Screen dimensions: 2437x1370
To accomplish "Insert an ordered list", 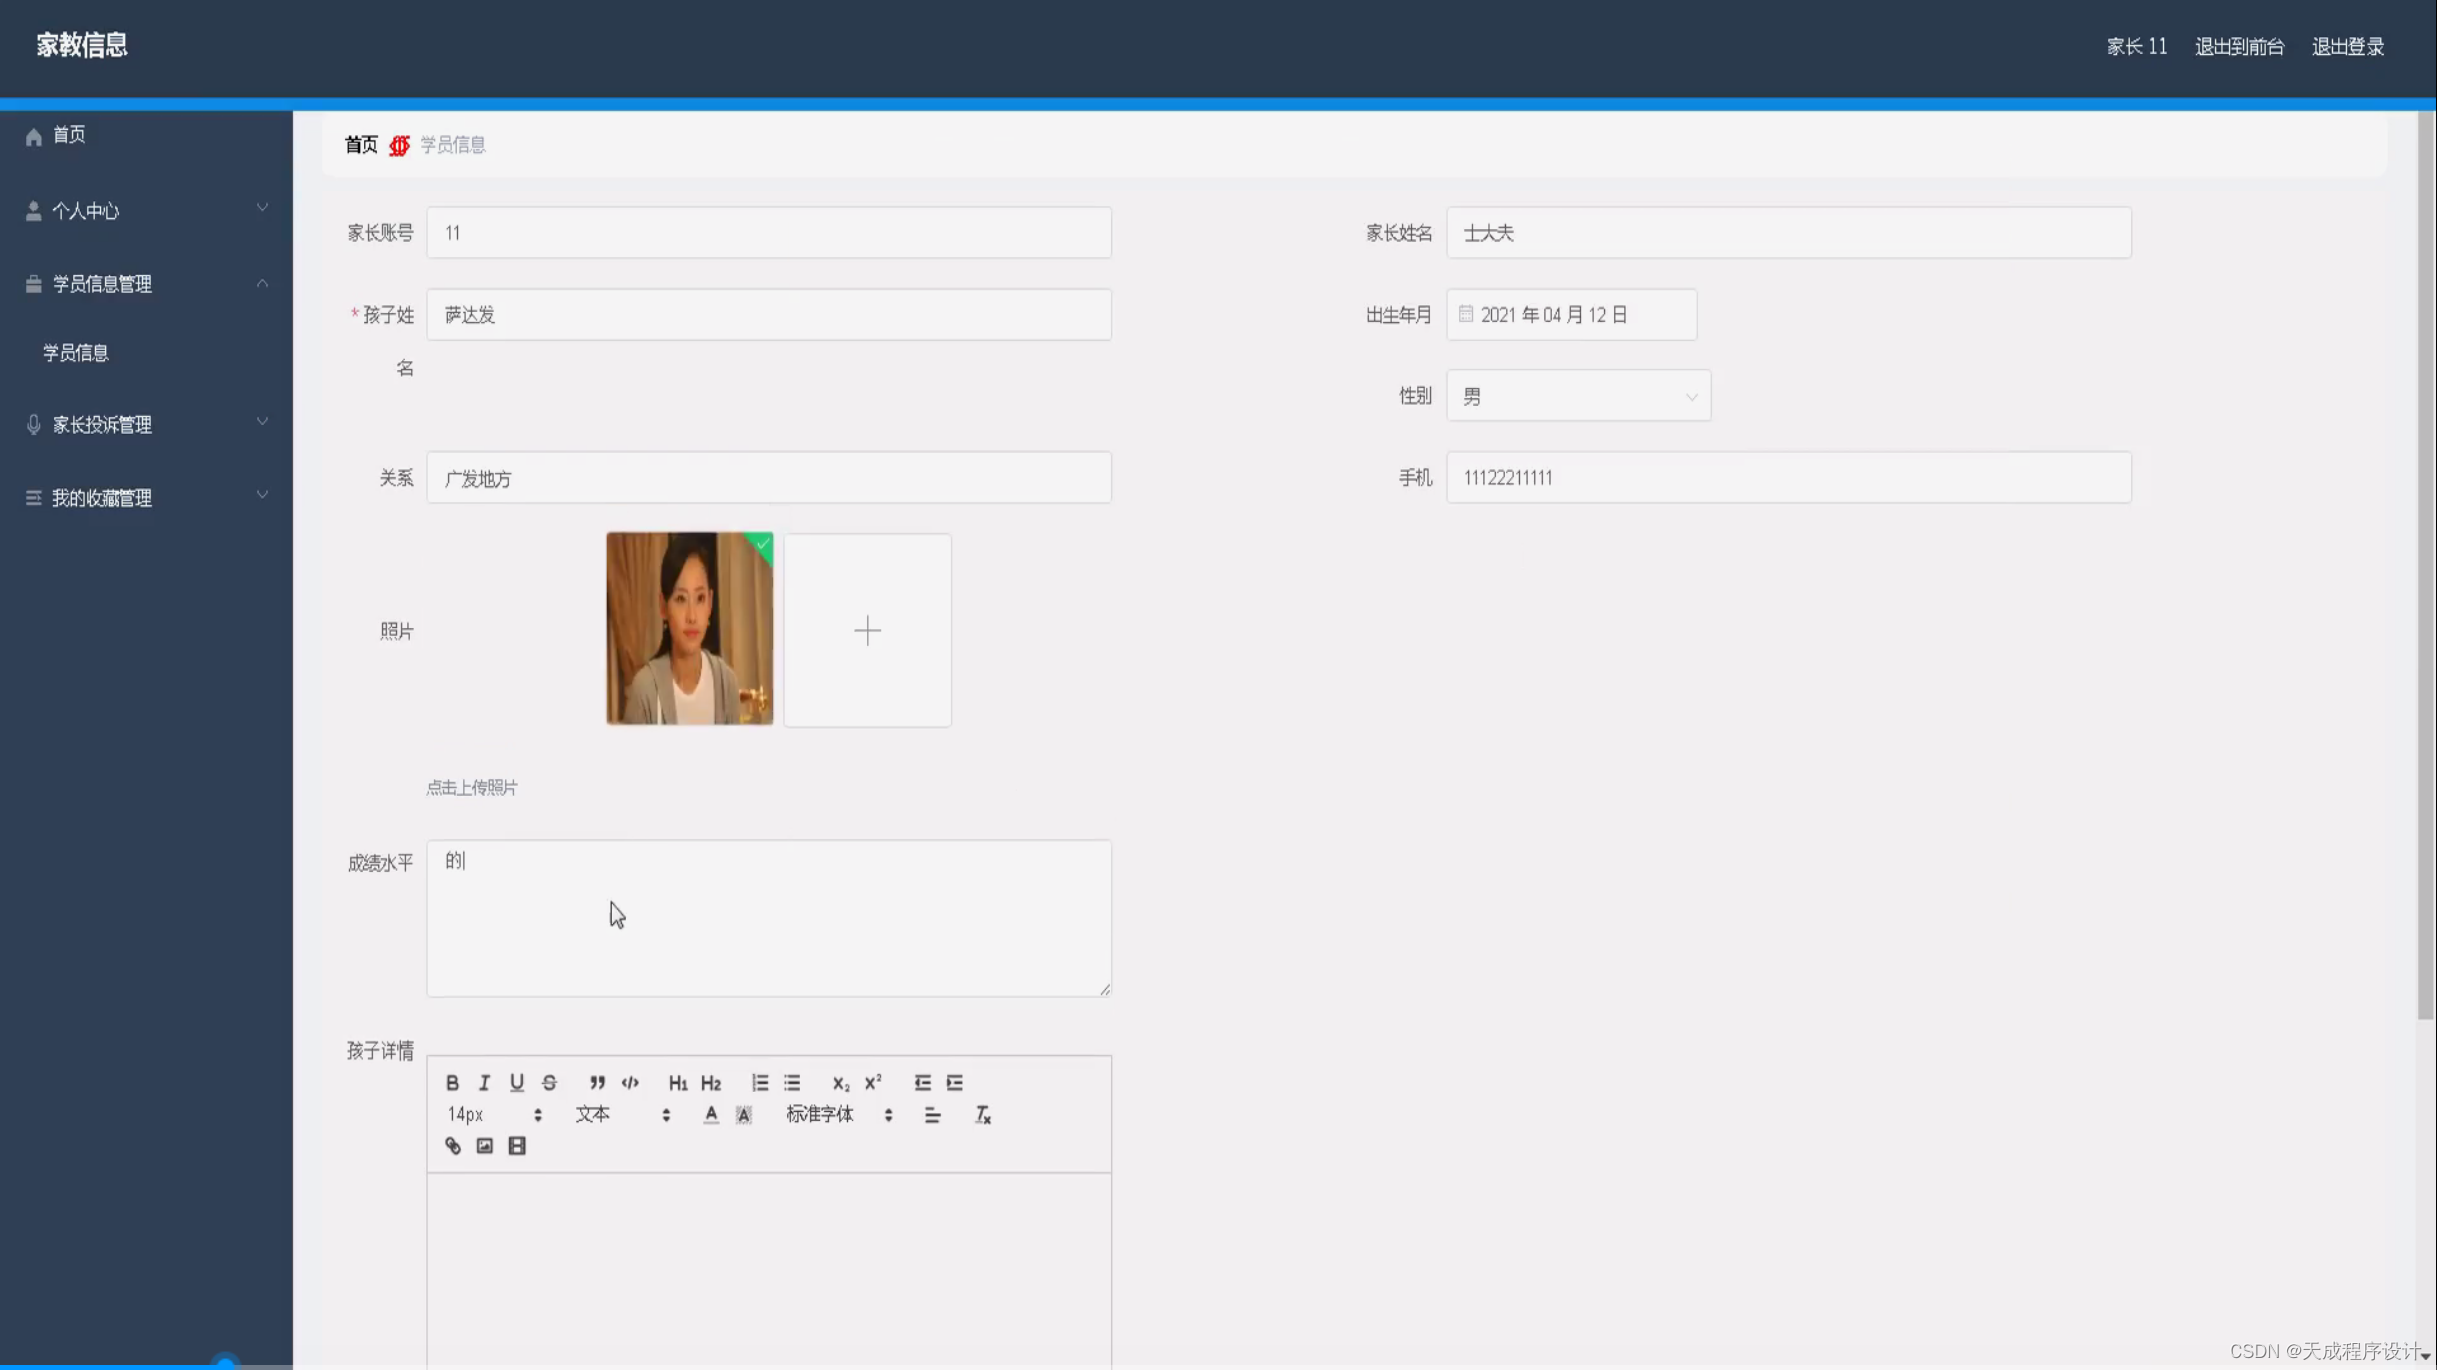I will [760, 1082].
